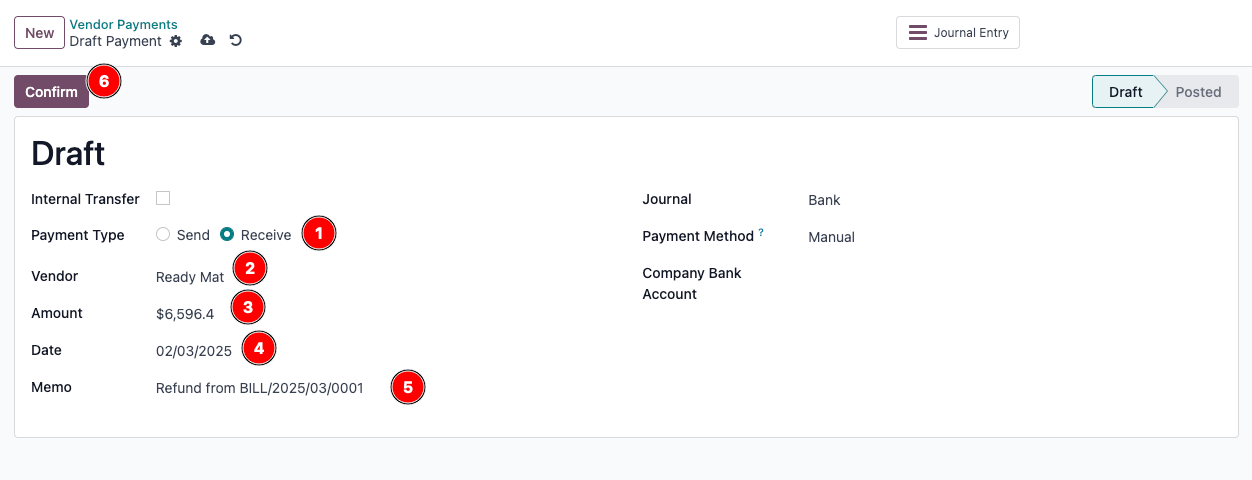
Task: Click the red marker numbered 6
Action: point(104,79)
